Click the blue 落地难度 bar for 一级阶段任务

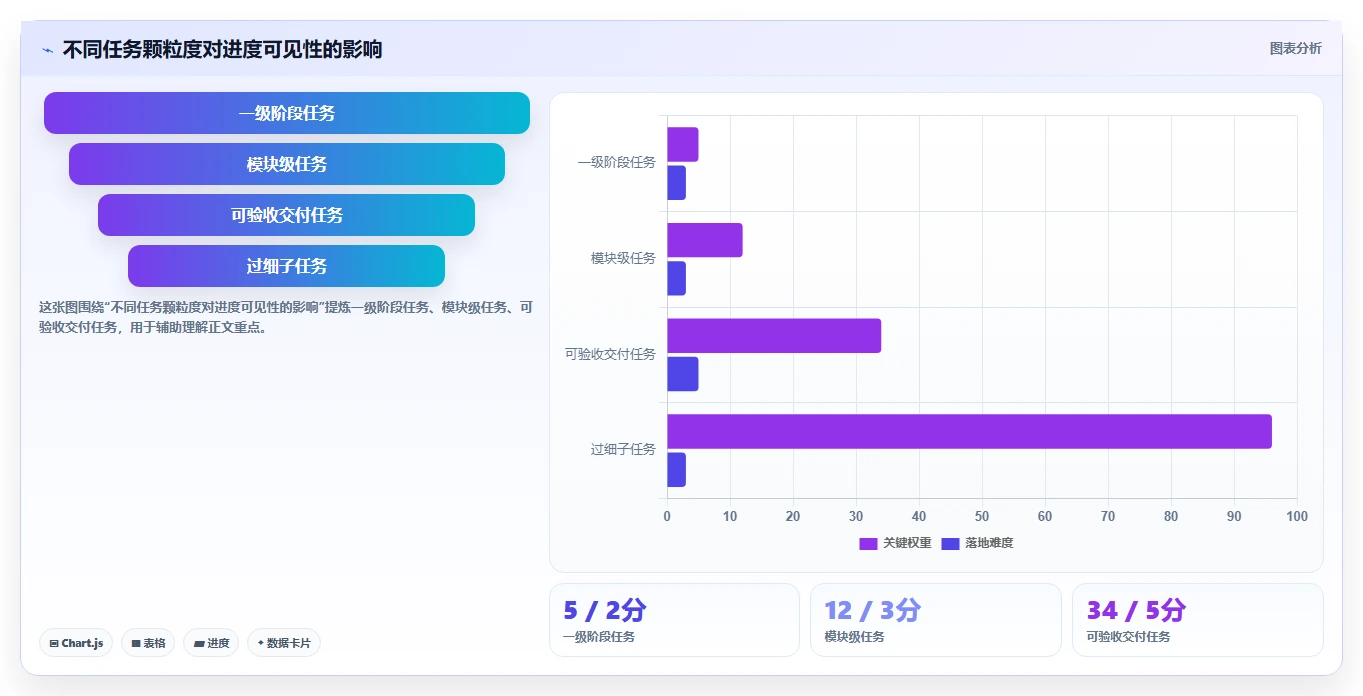(x=676, y=183)
